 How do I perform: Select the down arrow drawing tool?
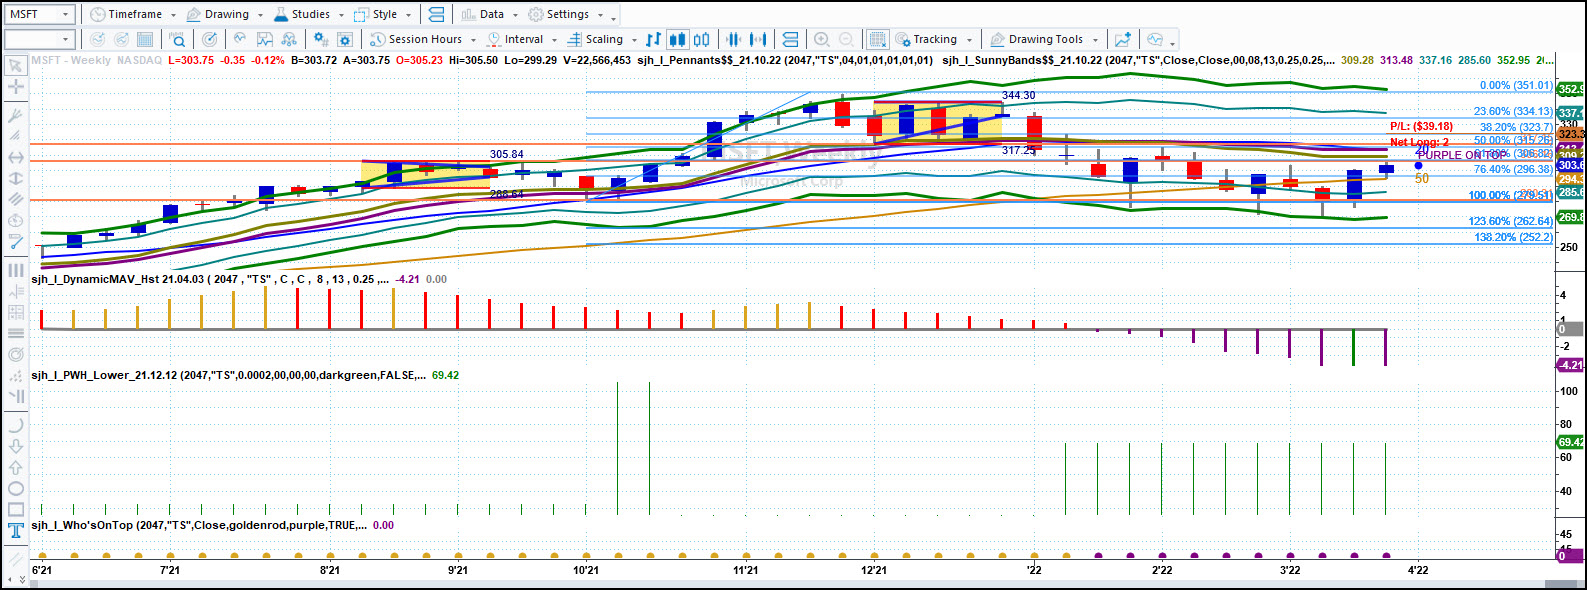click(x=15, y=445)
